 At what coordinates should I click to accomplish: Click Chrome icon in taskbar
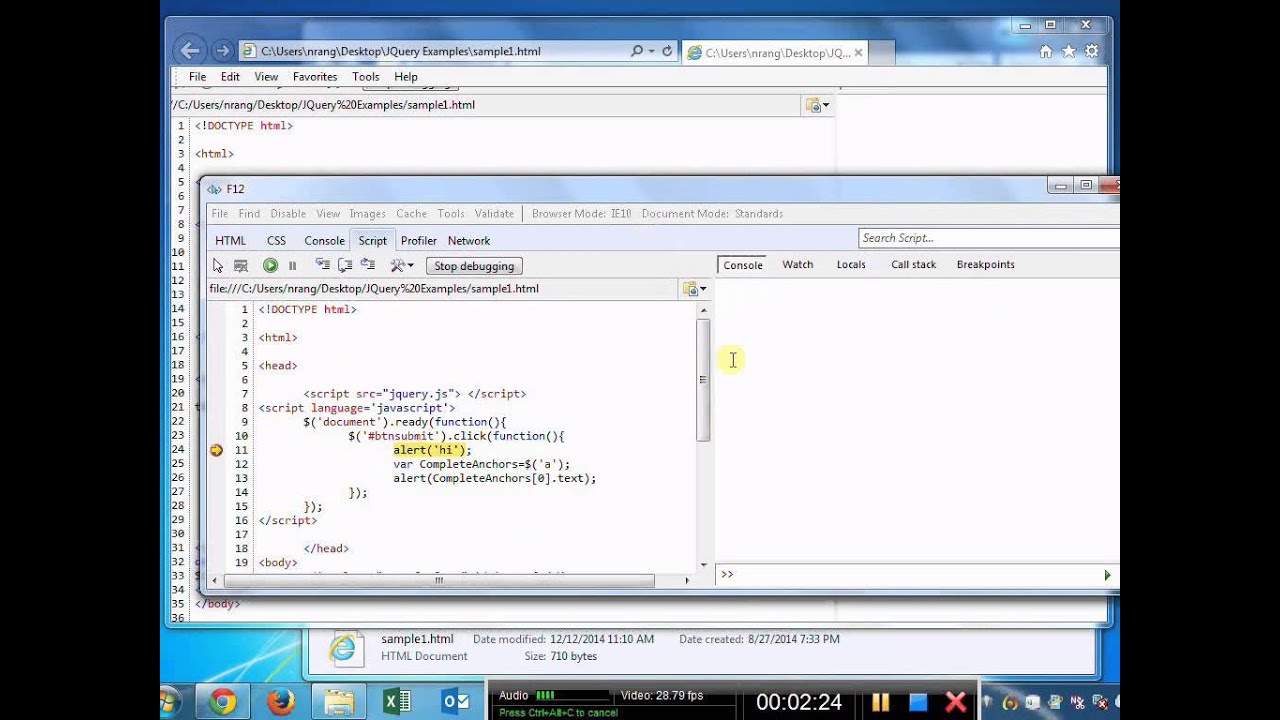point(222,702)
